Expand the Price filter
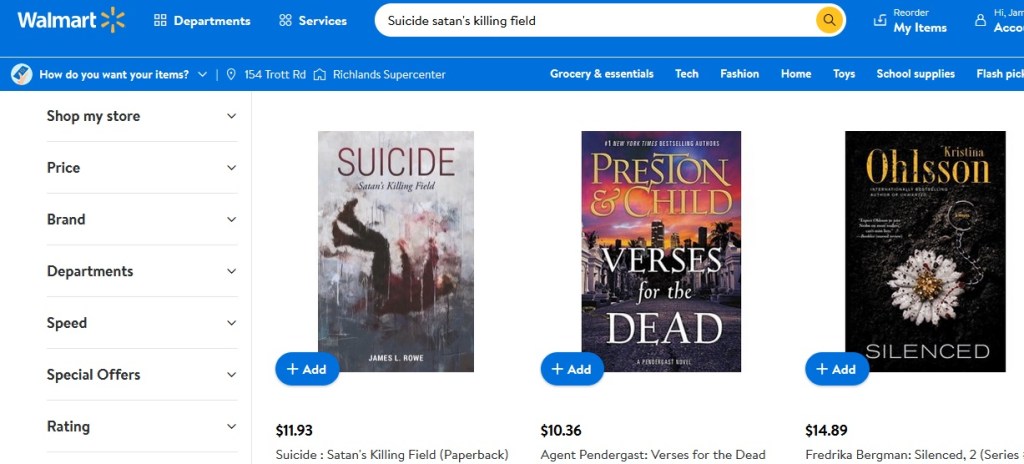The image size is (1024, 464). click(x=141, y=168)
